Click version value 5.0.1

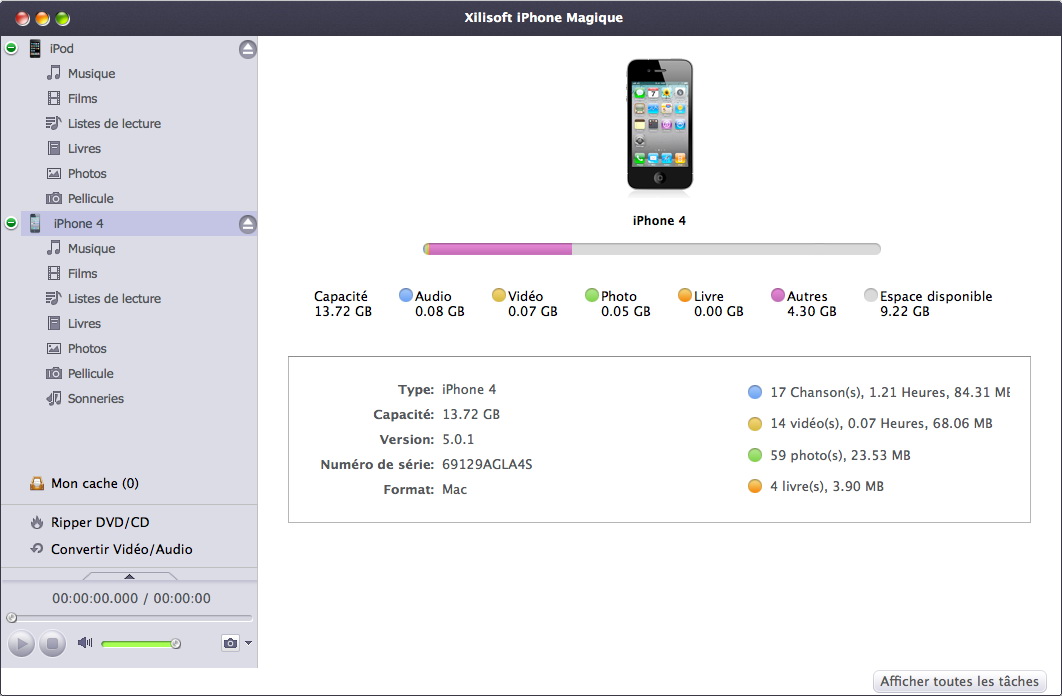[x=458, y=439]
